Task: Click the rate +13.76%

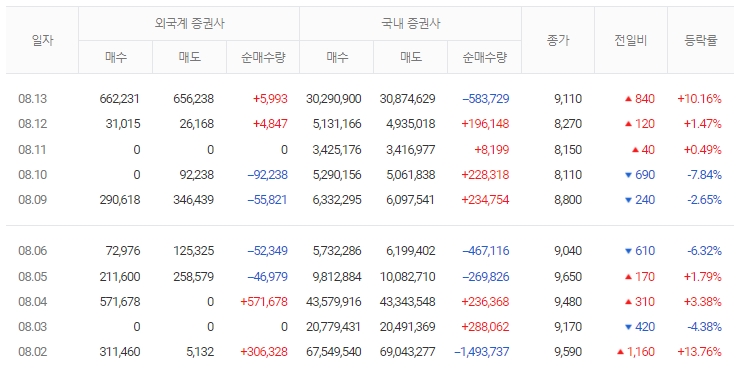Action: [x=699, y=351]
